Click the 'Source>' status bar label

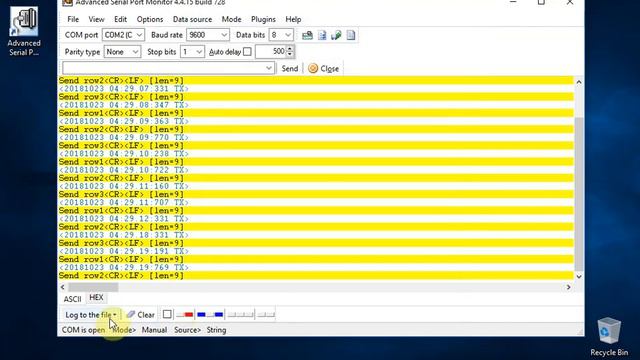click(x=187, y=330)
